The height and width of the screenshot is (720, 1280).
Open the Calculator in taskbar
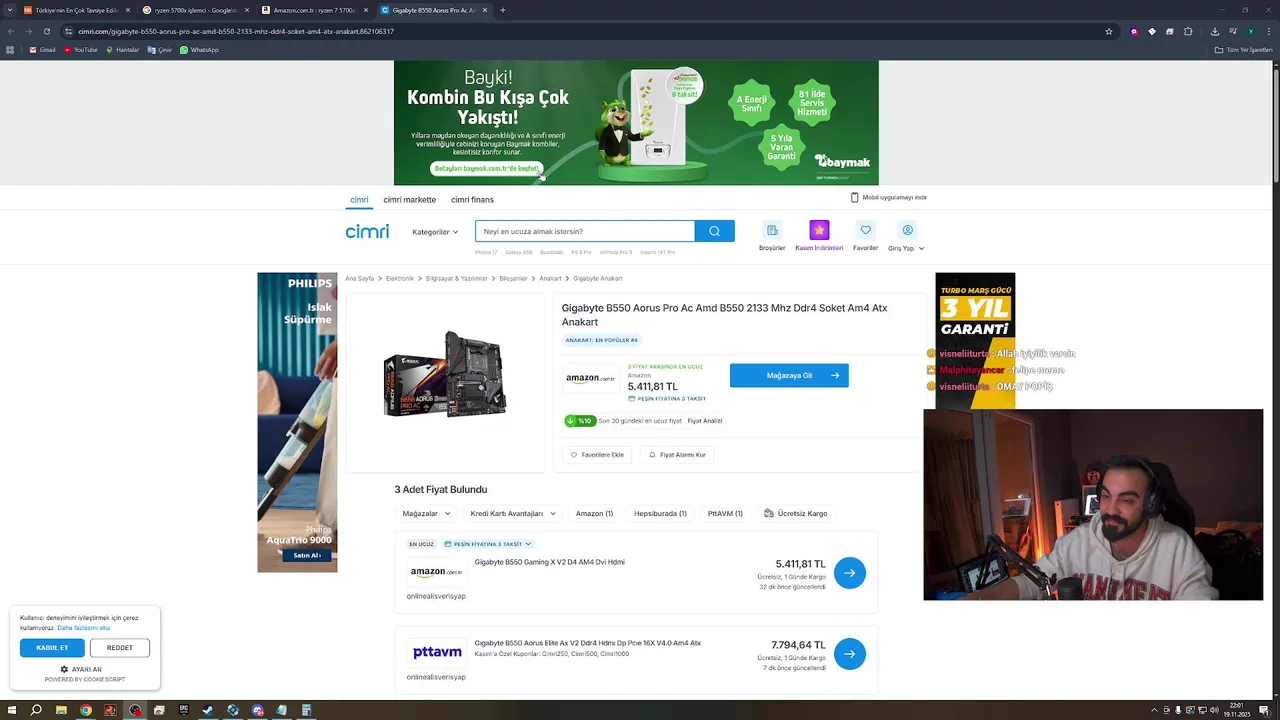pos(306,710)
